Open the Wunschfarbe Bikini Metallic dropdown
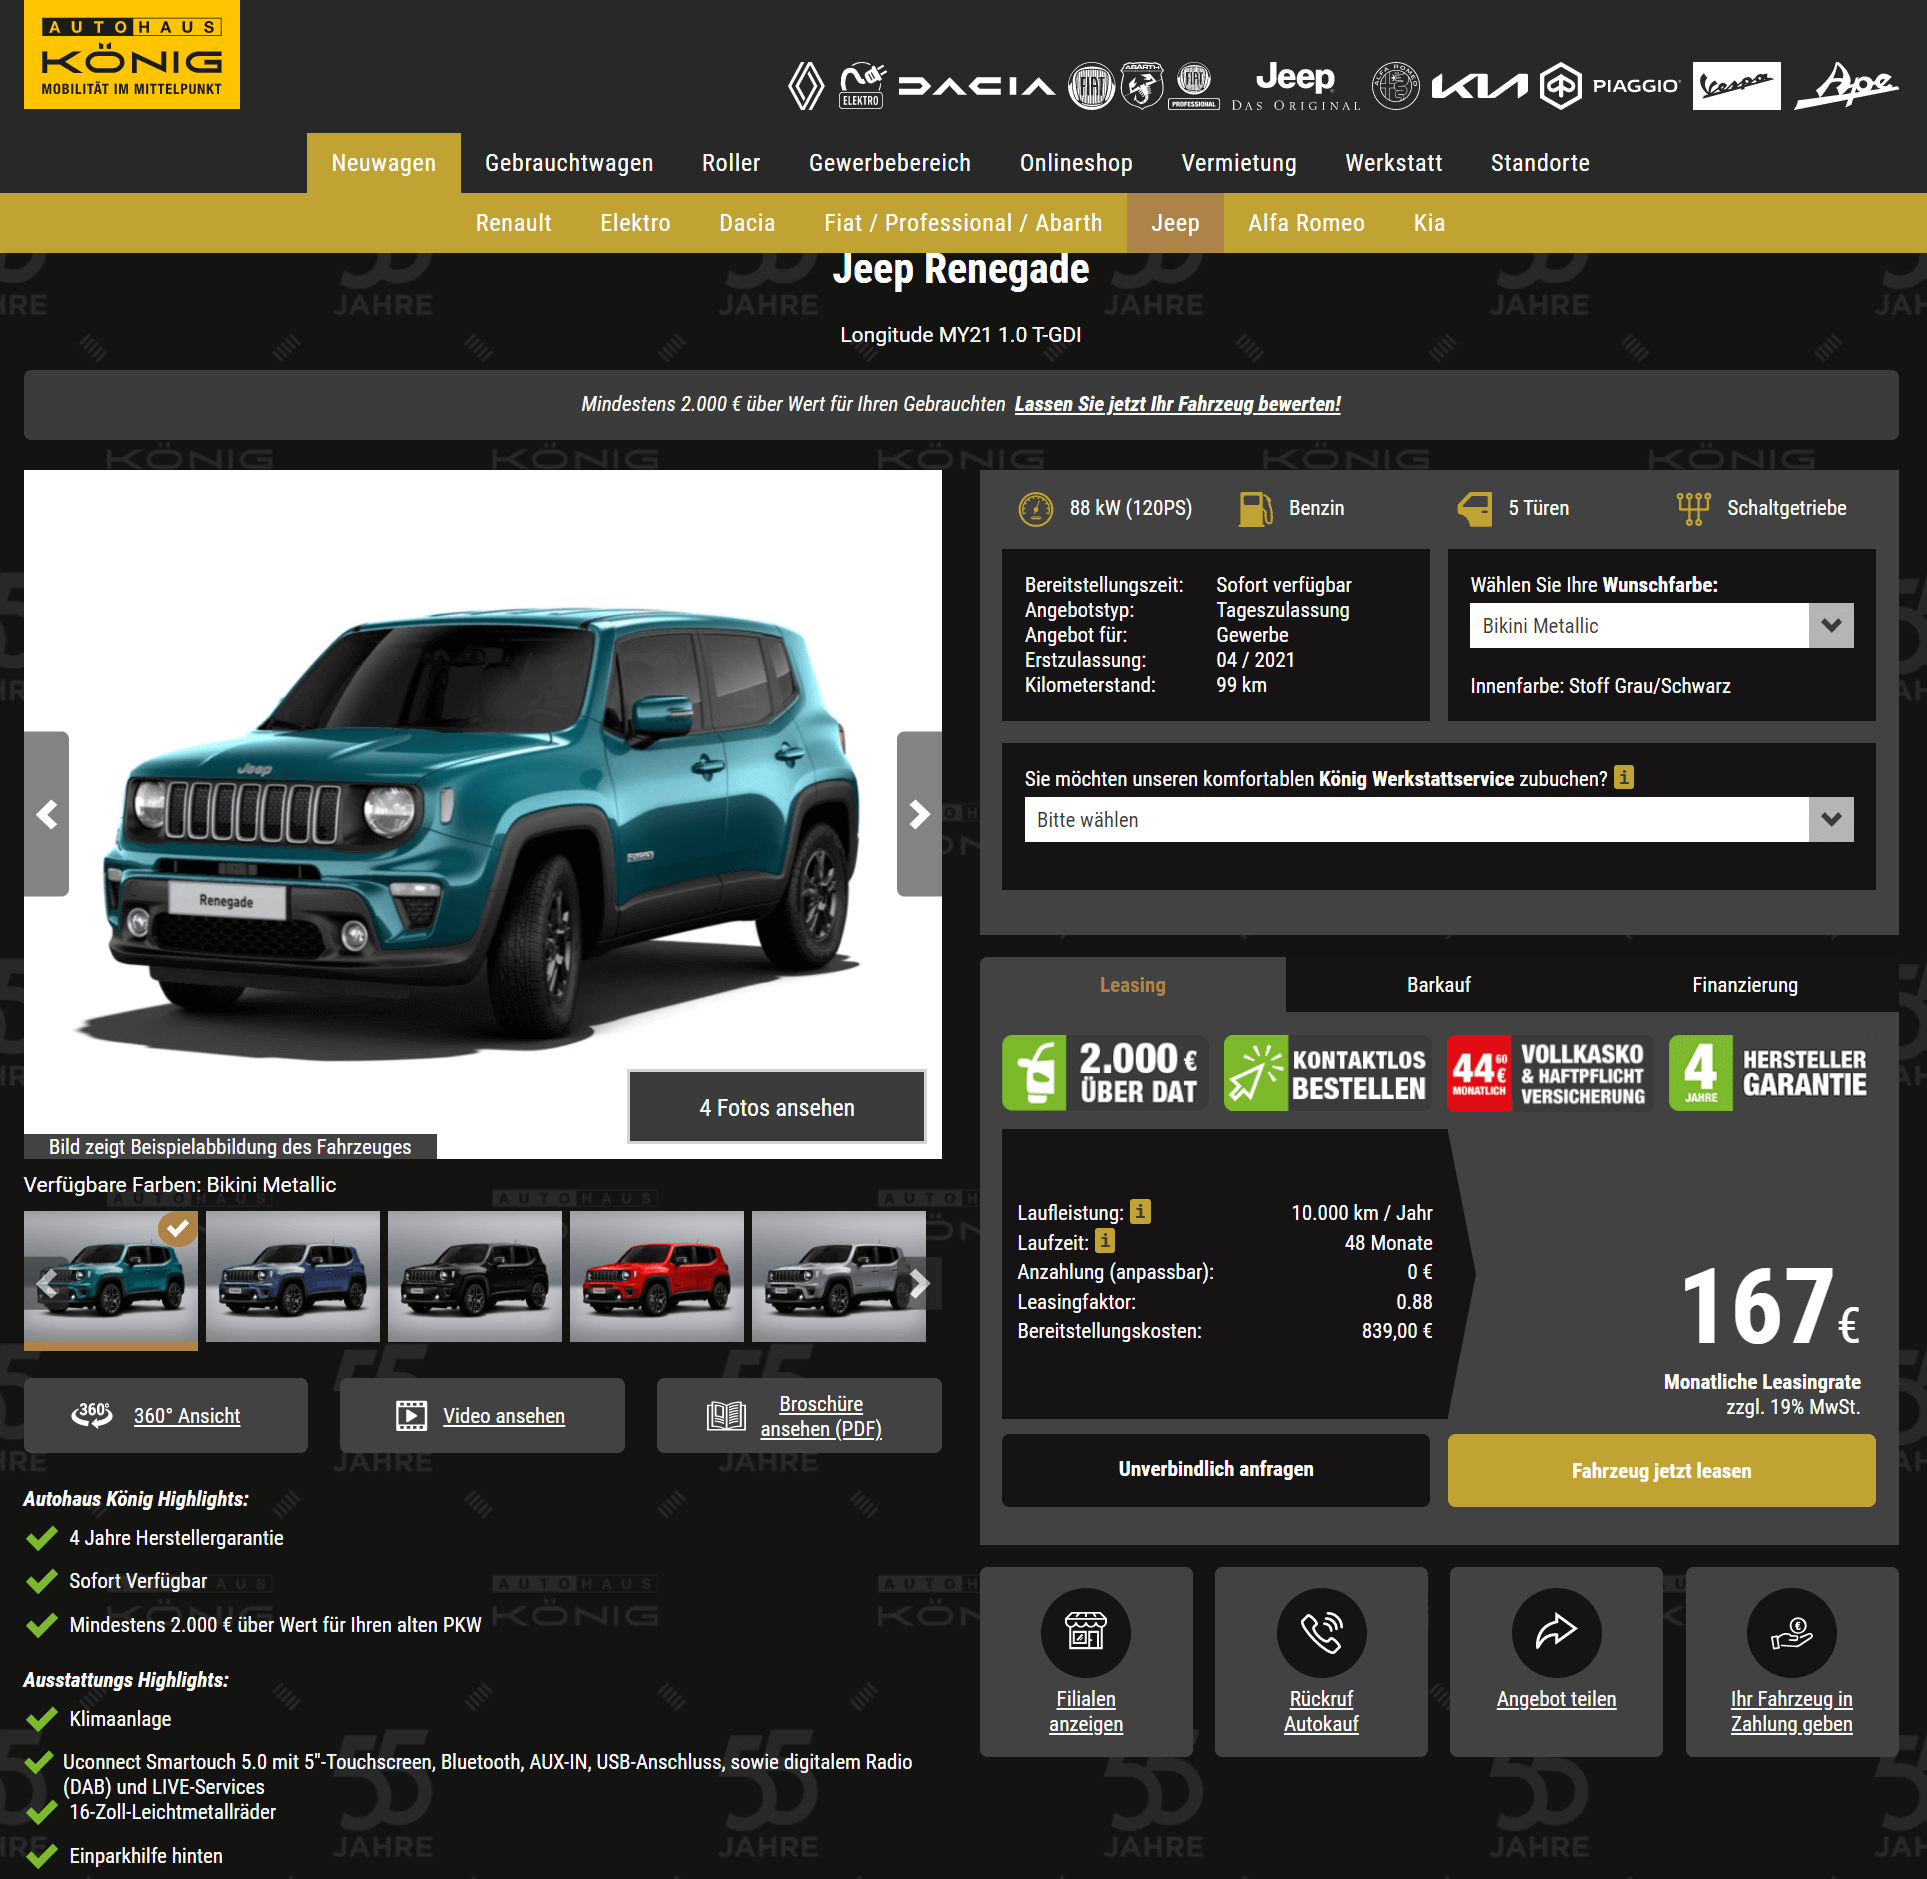This screenshot has height=1879, width=1927. tap(1661, 626)
